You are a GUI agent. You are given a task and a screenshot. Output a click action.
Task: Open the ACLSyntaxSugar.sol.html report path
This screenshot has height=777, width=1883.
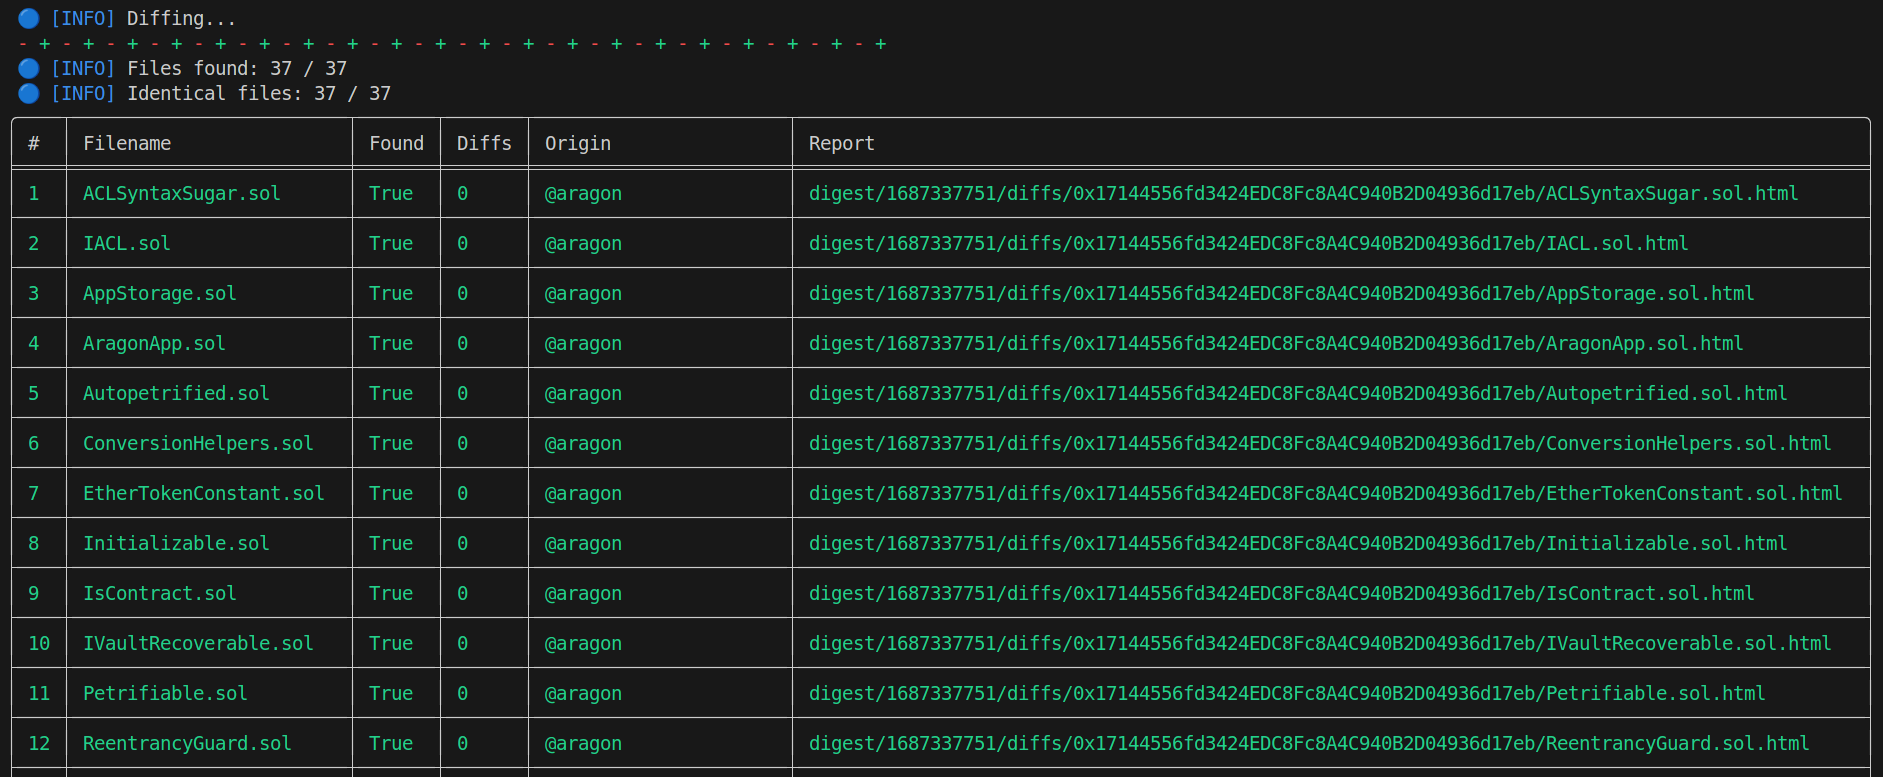pyautogui.click(x=1304, y=193)
